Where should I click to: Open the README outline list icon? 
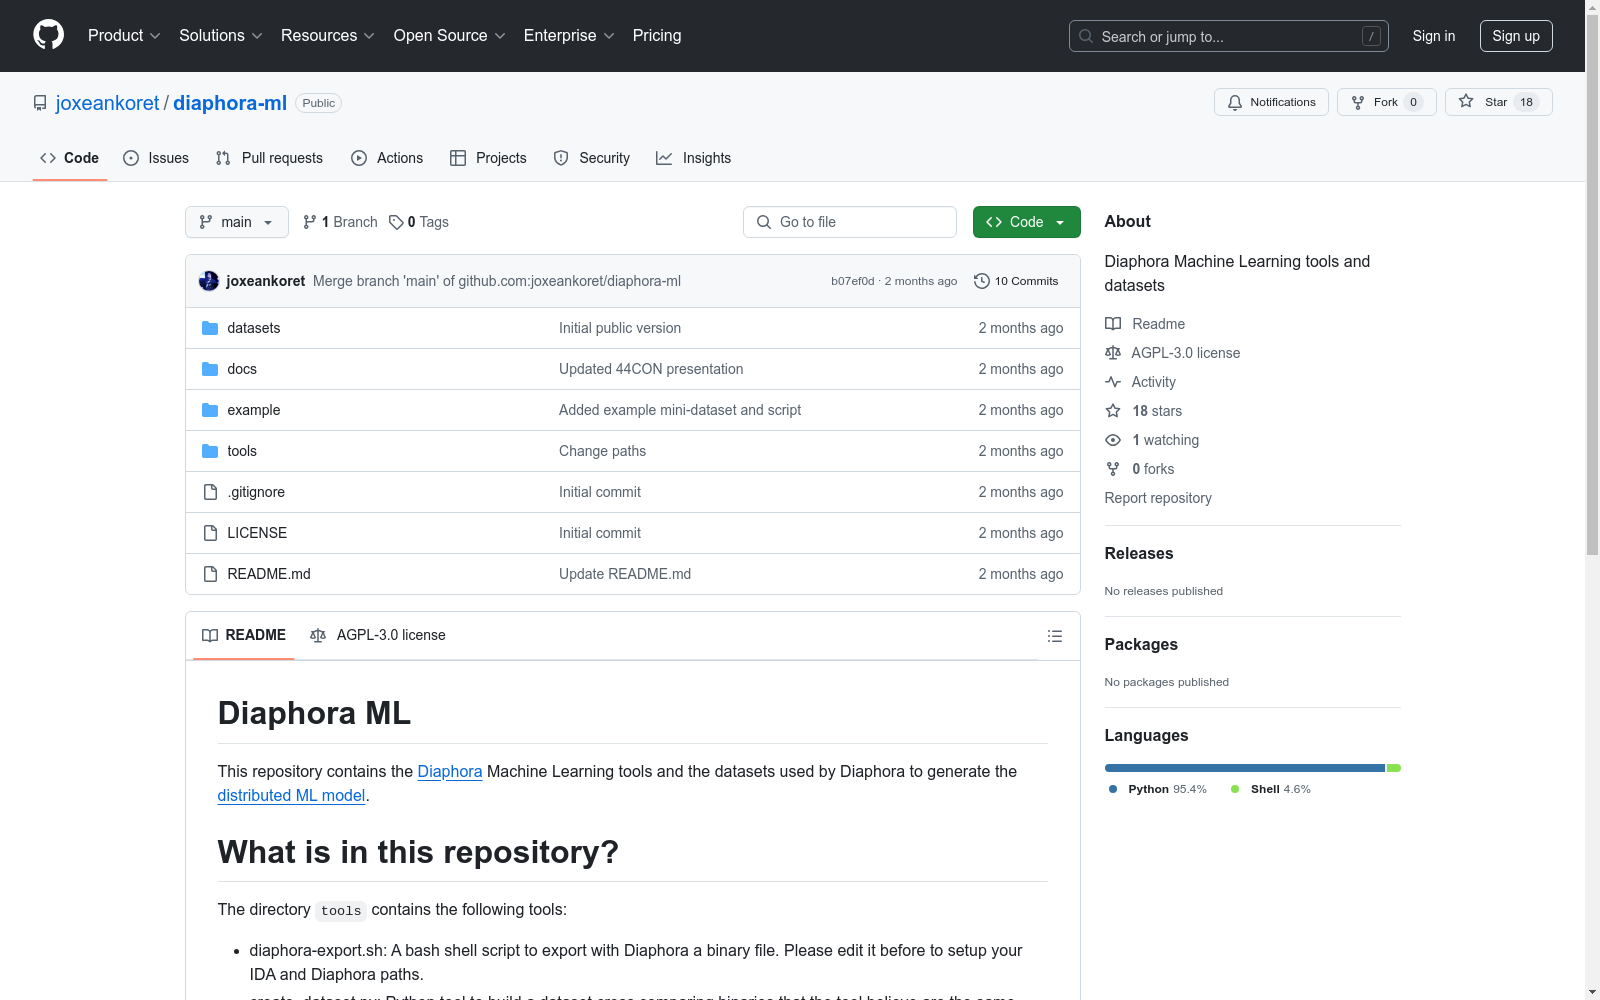(x=1054, y=636)
